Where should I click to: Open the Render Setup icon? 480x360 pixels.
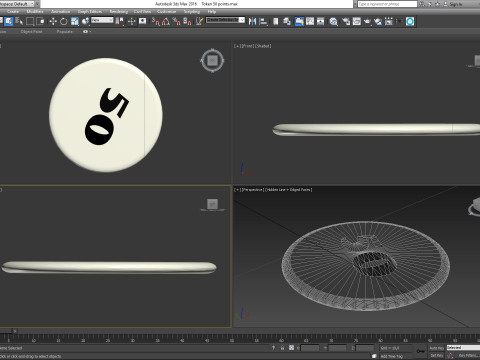(346, 22)
